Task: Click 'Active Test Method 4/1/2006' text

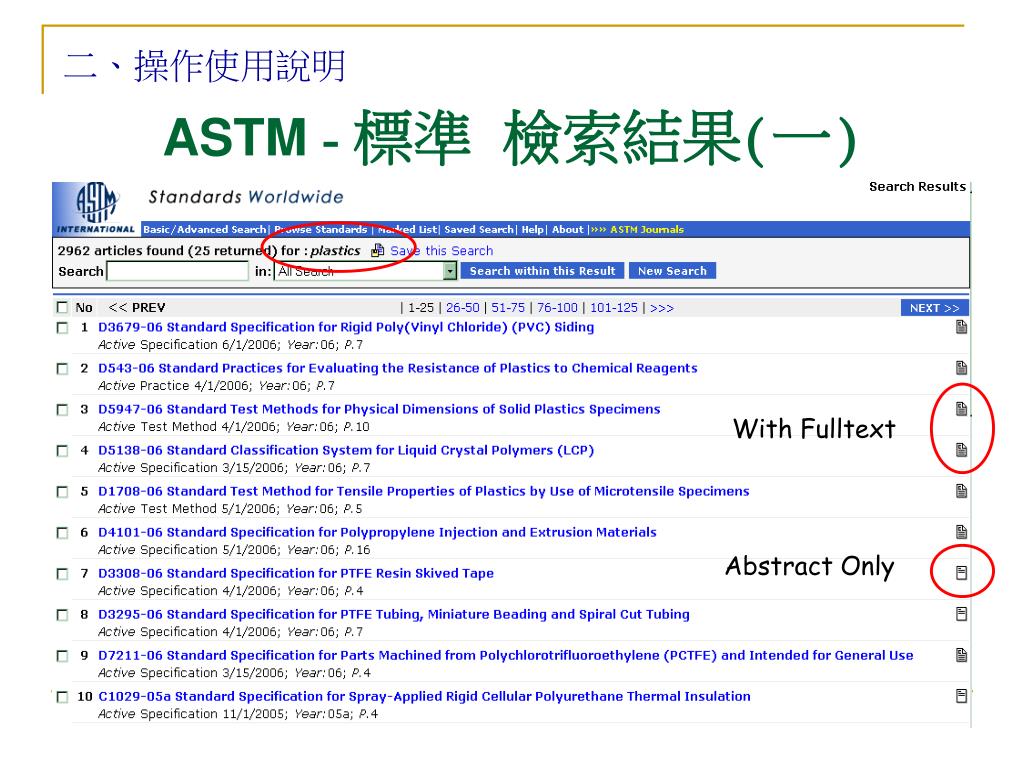Action: pos(189,426)
